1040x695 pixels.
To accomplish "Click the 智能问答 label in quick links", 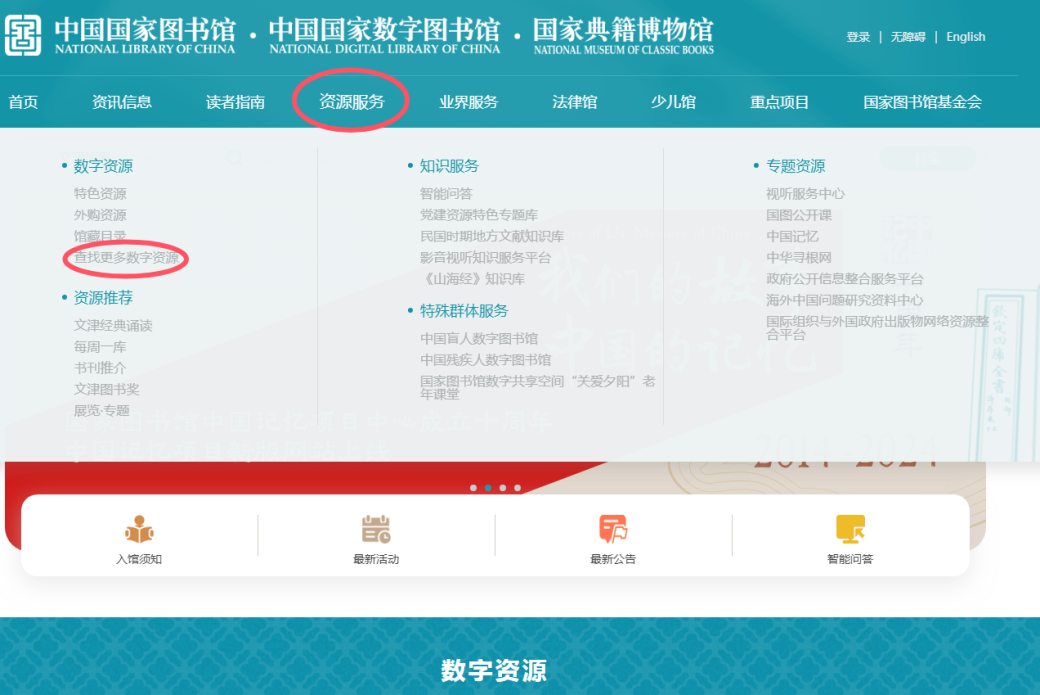I will click(x=850, y=559).
